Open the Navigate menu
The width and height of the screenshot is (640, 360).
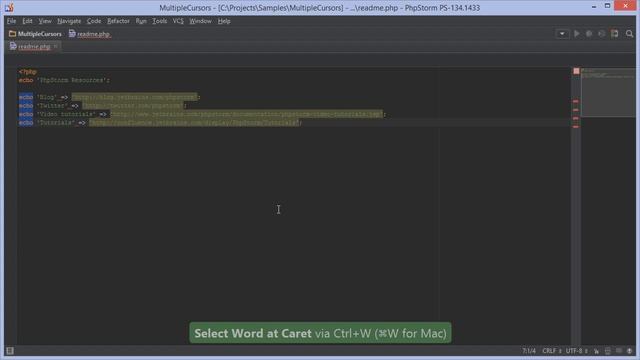pos(69,21)
